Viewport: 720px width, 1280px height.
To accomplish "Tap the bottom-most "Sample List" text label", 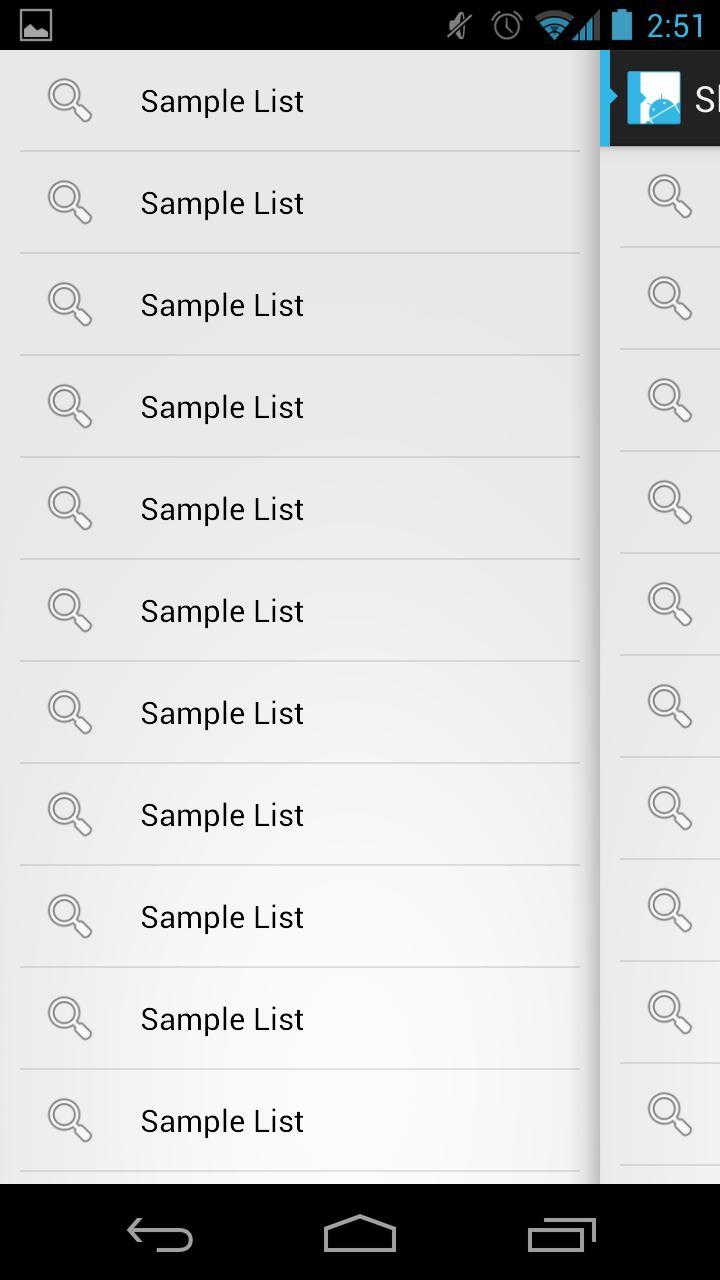I will point(222,1121).
